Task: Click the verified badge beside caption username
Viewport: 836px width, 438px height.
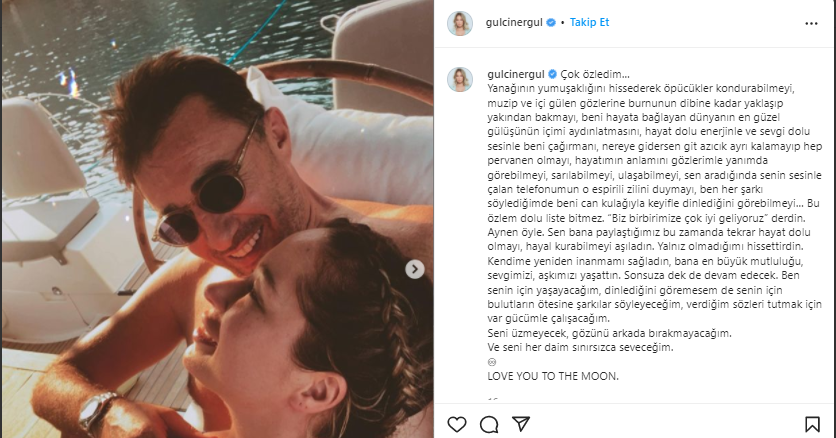Action: 552,74
